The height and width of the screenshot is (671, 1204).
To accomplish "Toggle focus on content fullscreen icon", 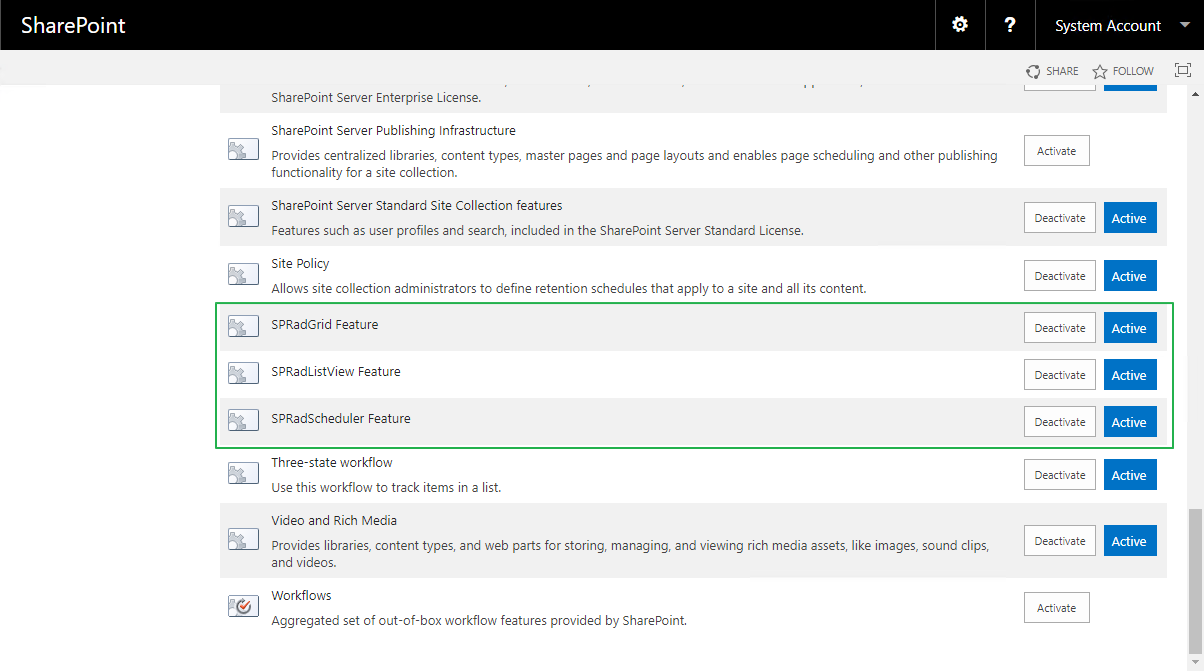I will coord(1183,70).
